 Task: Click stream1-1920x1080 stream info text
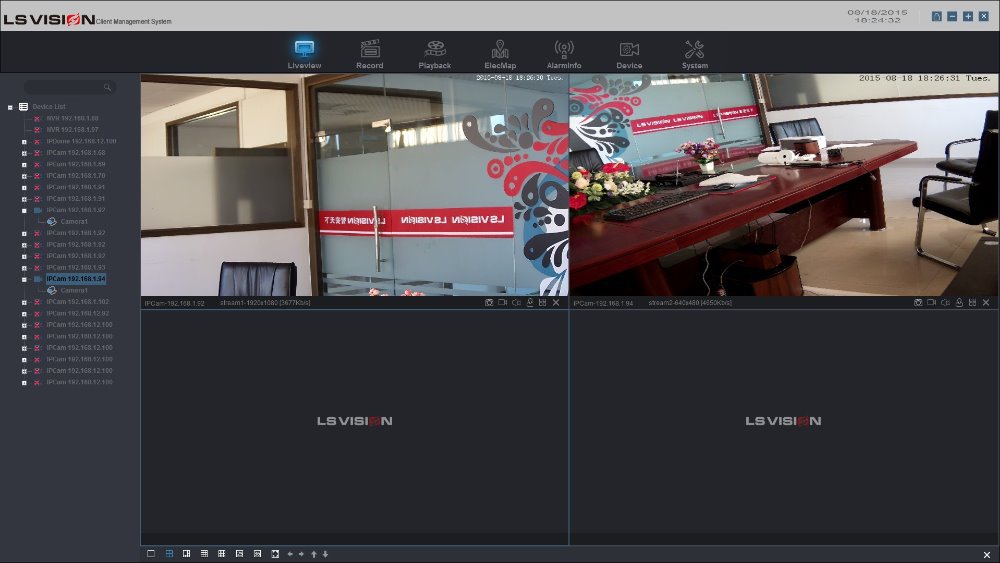click(265, 303)
